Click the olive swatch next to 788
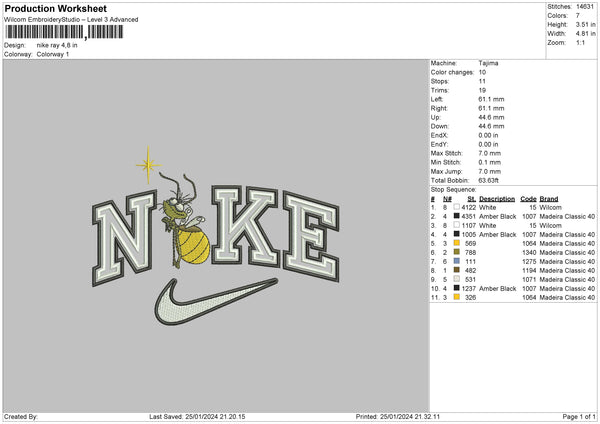600x424 pixels. tap(457, 252)
